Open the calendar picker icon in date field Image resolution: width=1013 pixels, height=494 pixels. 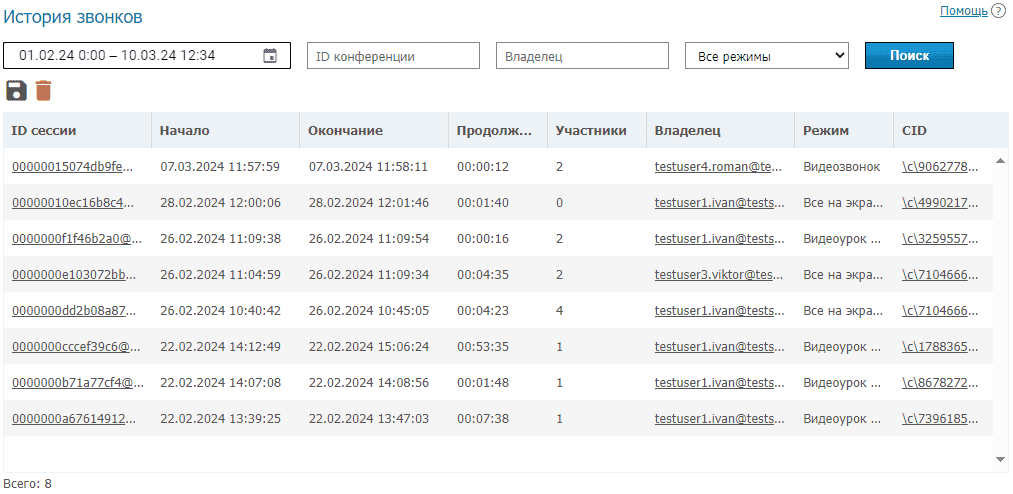[270, 56]
